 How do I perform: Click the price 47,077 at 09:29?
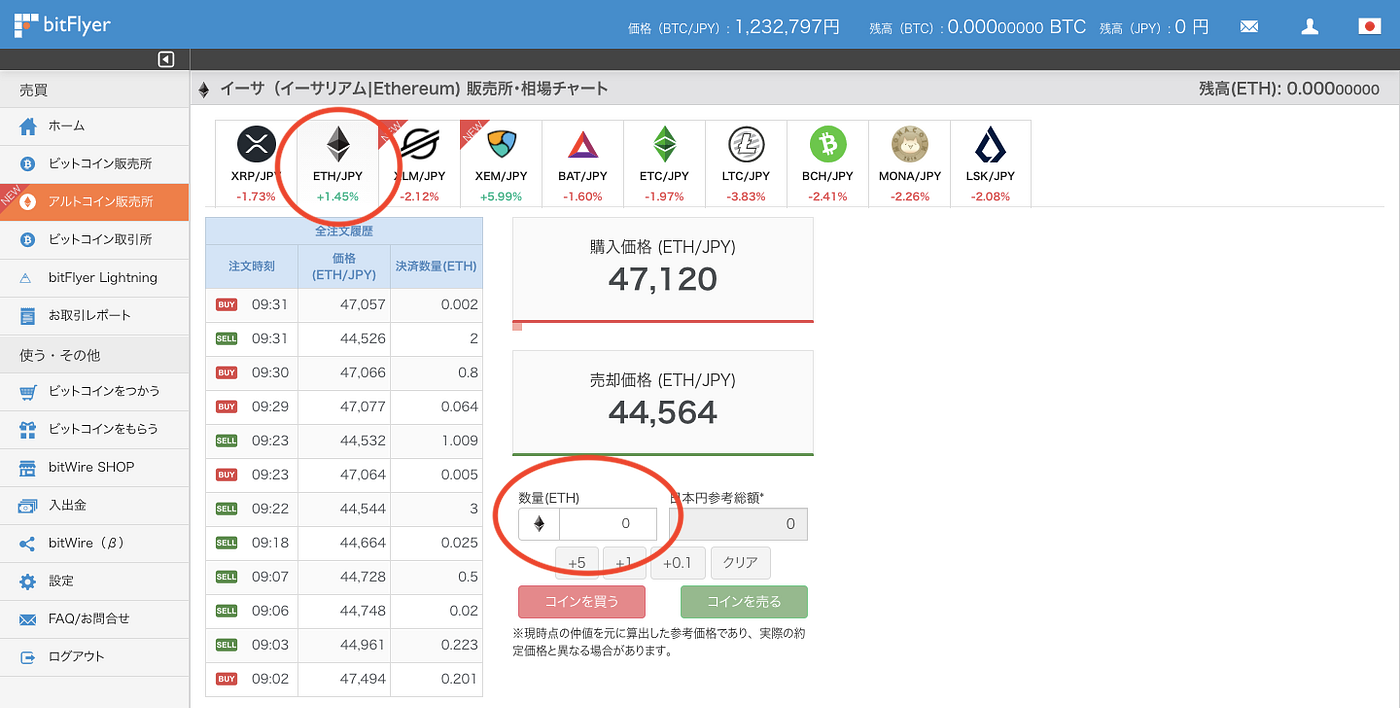click(x=363, y=407)
